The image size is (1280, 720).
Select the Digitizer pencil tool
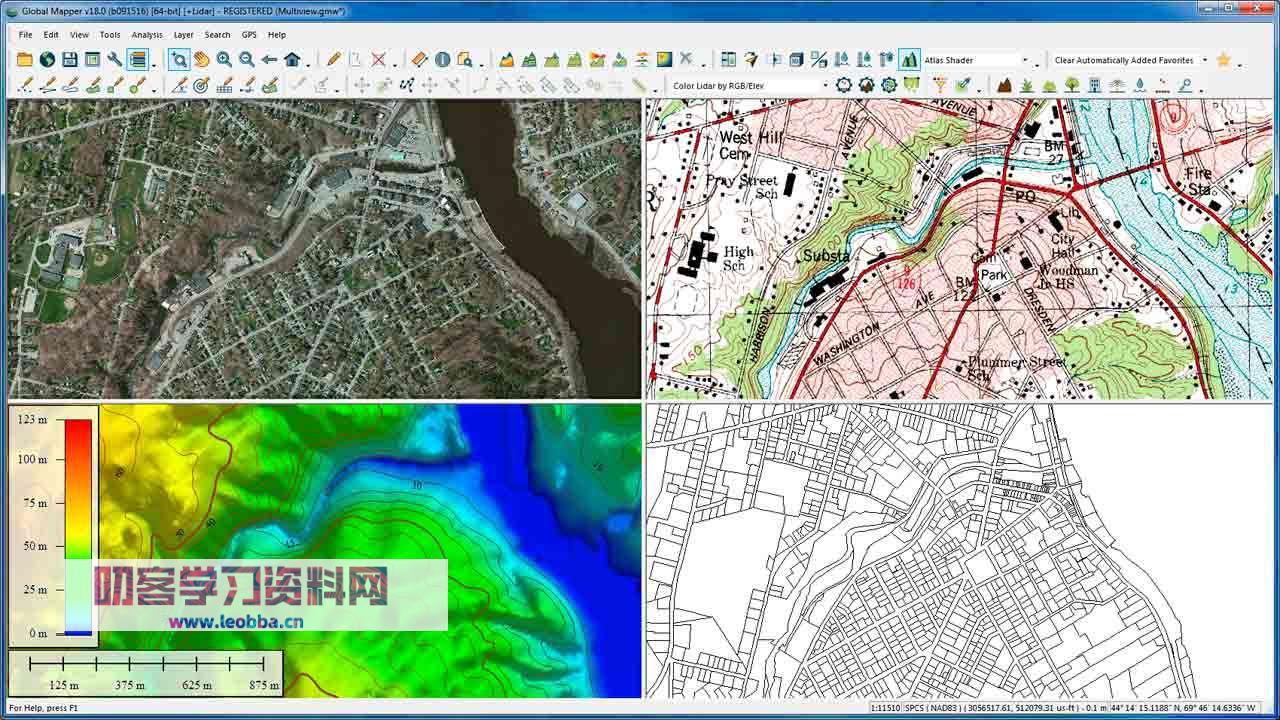333,60
